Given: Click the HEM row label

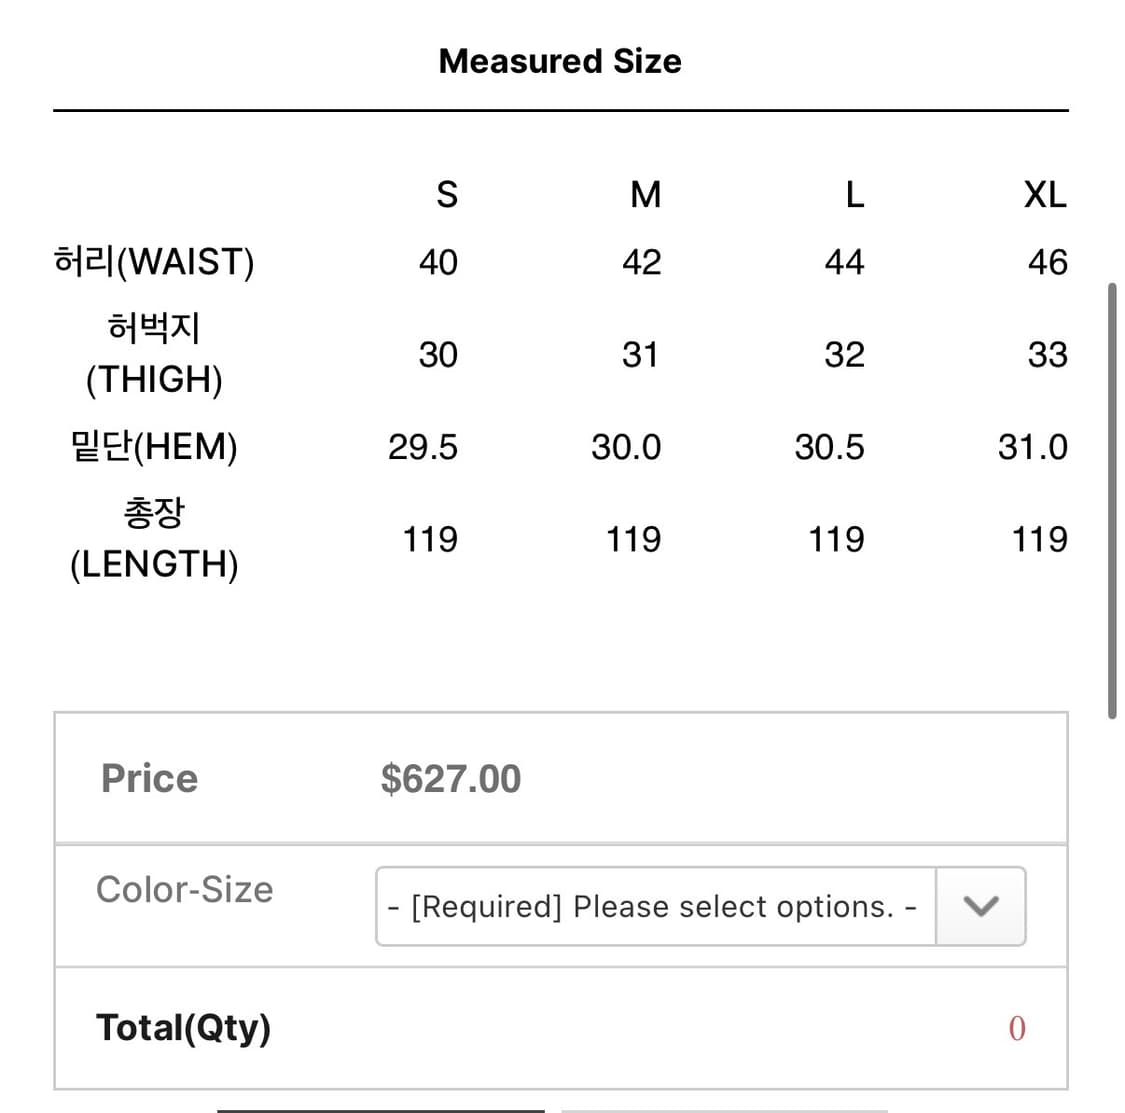Looking at the screenshot, I should pyautogui.click(x=154, y=446).
